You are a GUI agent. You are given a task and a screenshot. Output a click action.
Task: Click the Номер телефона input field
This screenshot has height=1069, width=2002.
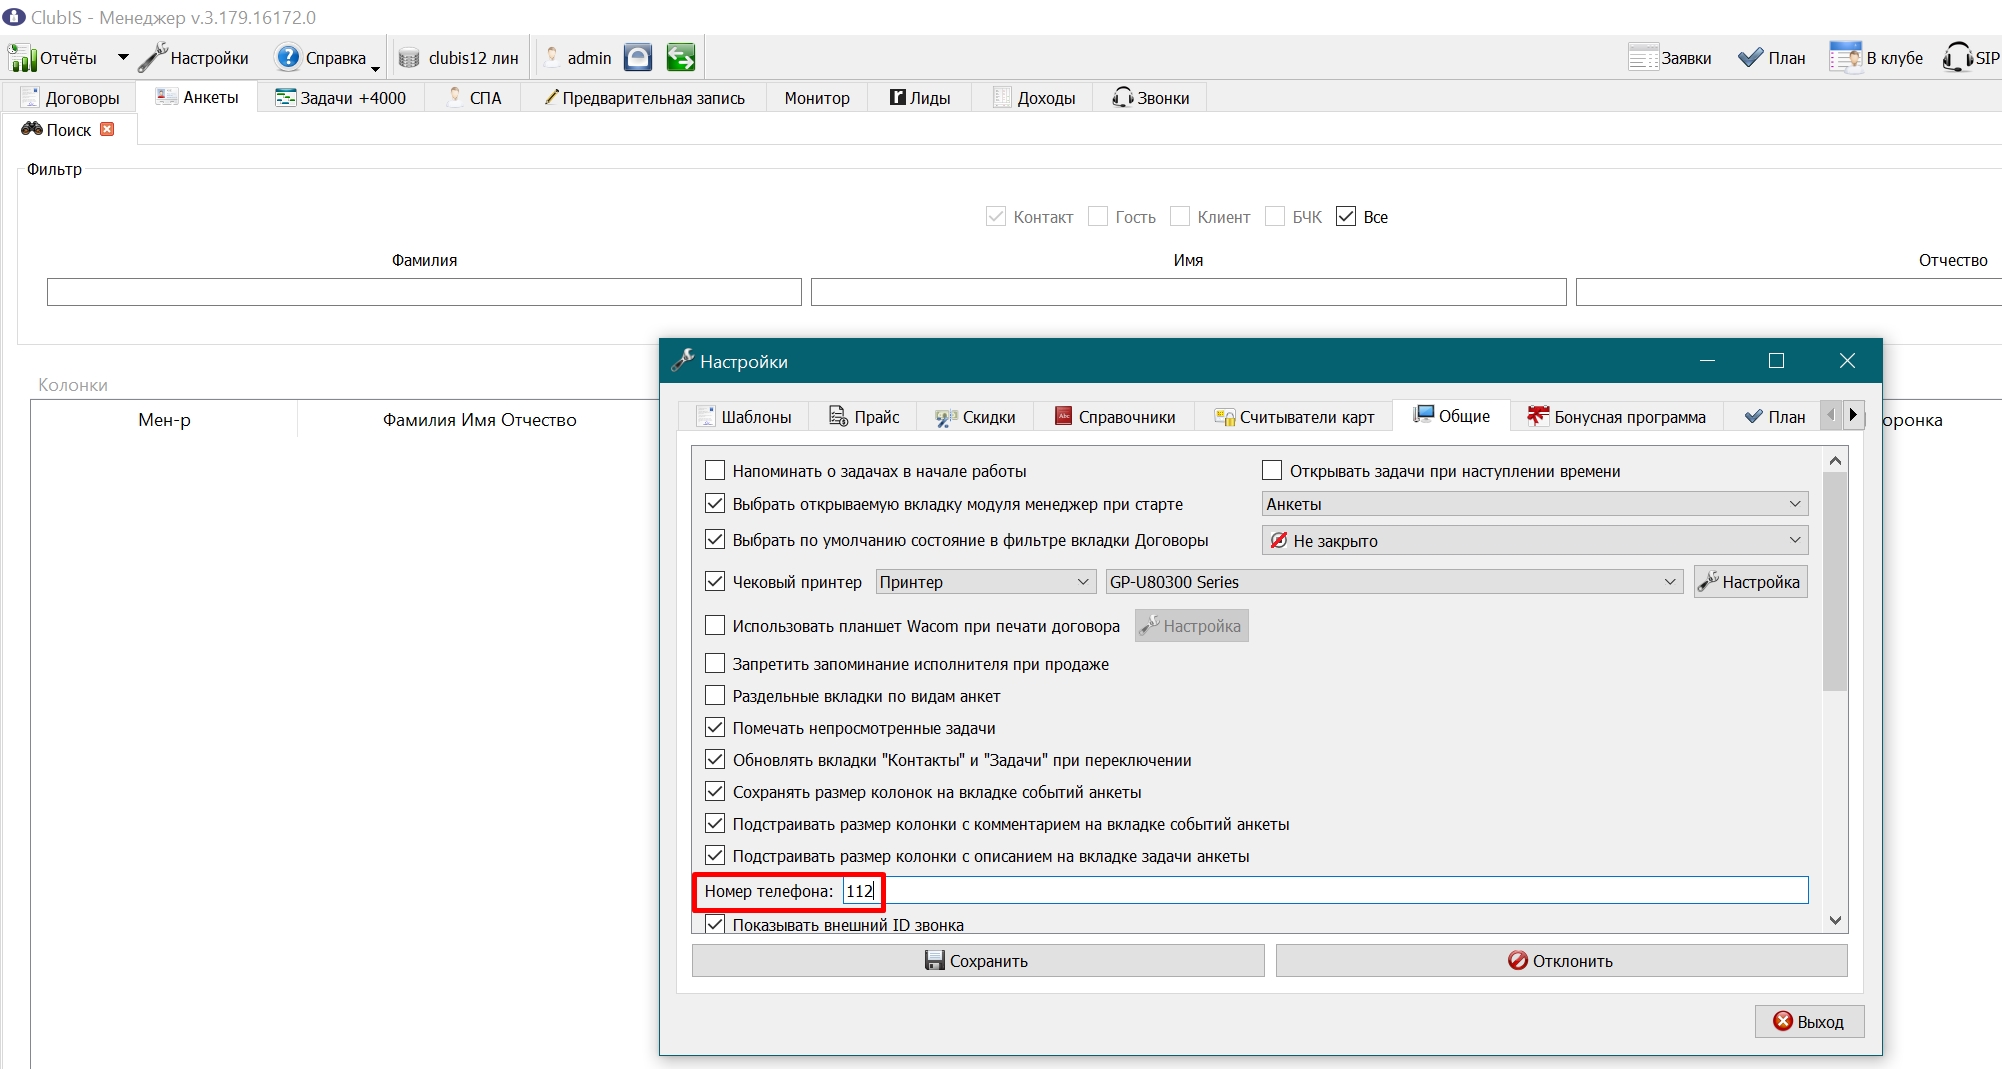pyautogui.click(x=1325, y=890)
